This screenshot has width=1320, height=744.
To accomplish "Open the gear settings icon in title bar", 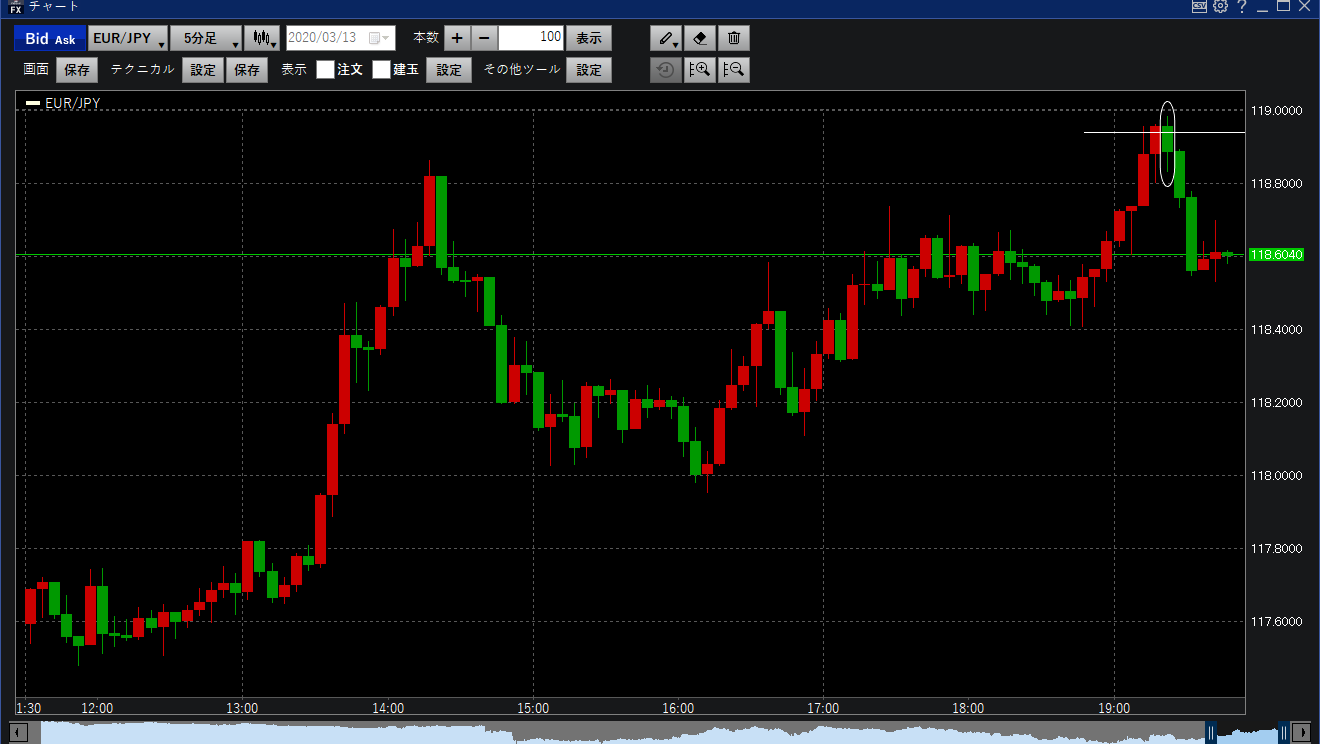I will (1220, 6).
